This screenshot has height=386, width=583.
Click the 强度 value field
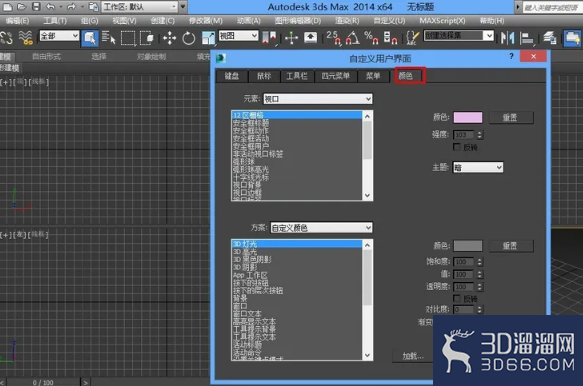tap(464, 135)
